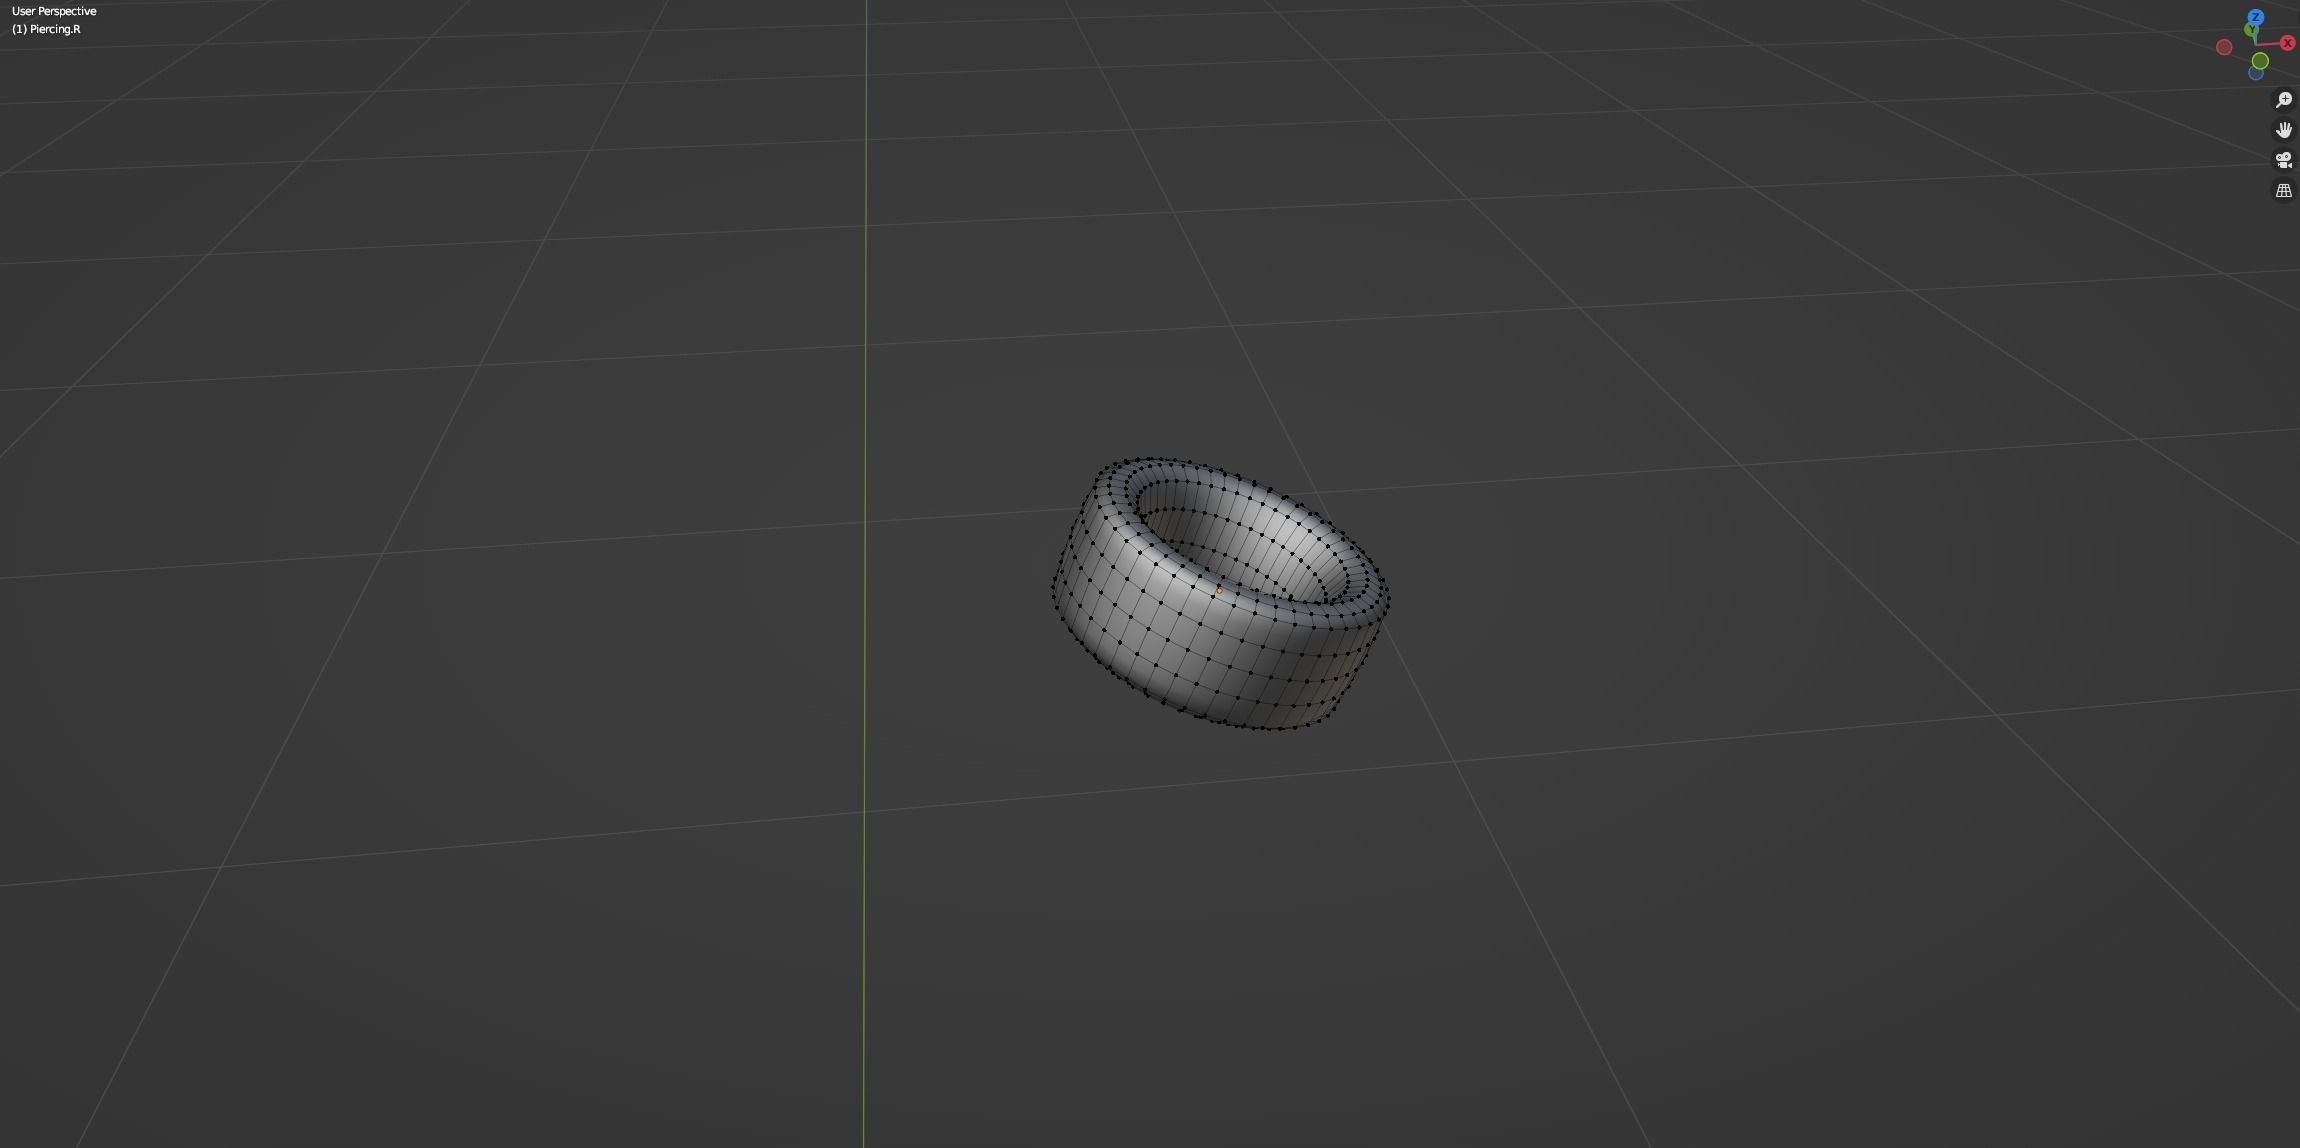
Task: Click the 'User Perspective' viewport label
Action: point(54,11)
